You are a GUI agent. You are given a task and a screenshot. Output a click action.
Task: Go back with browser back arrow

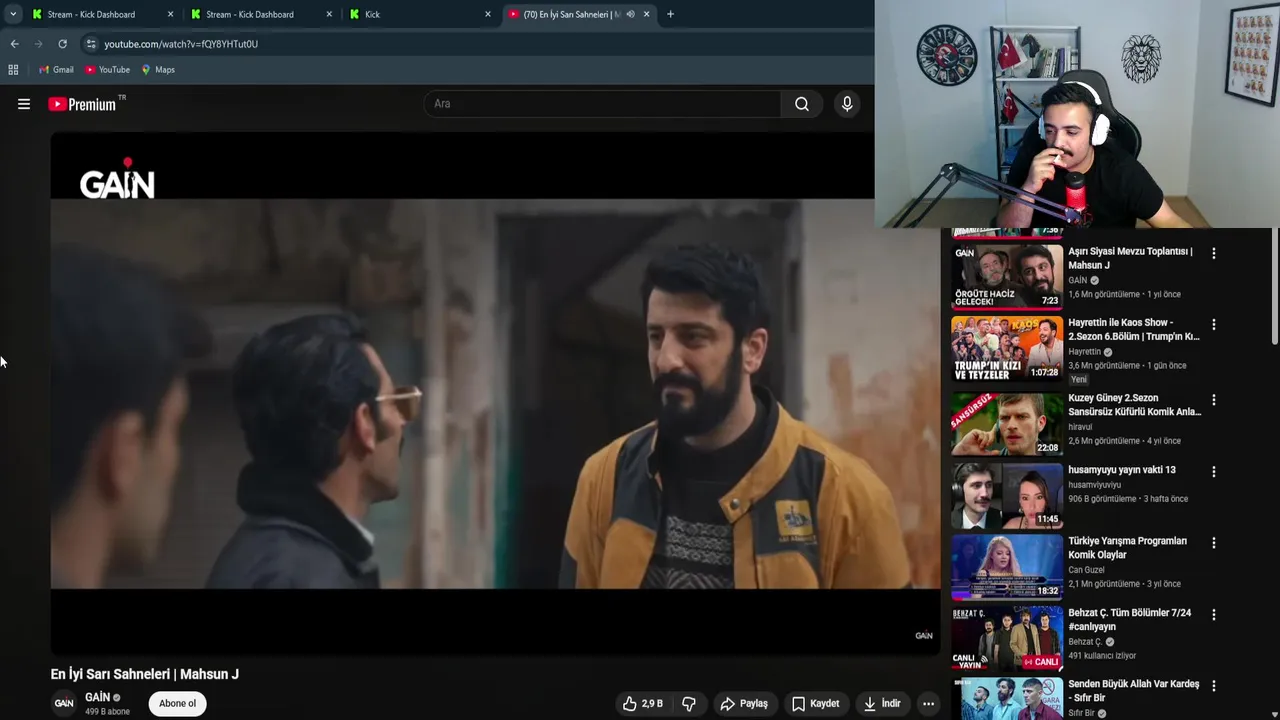click(14, 44)
